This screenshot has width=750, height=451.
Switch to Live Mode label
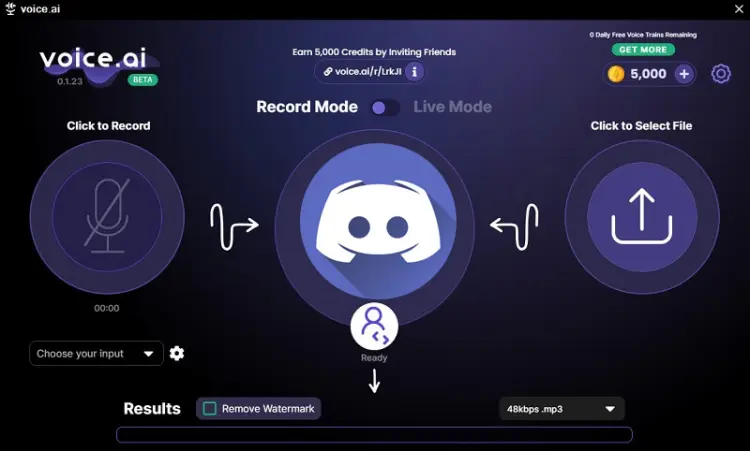(x=452, y=107)
